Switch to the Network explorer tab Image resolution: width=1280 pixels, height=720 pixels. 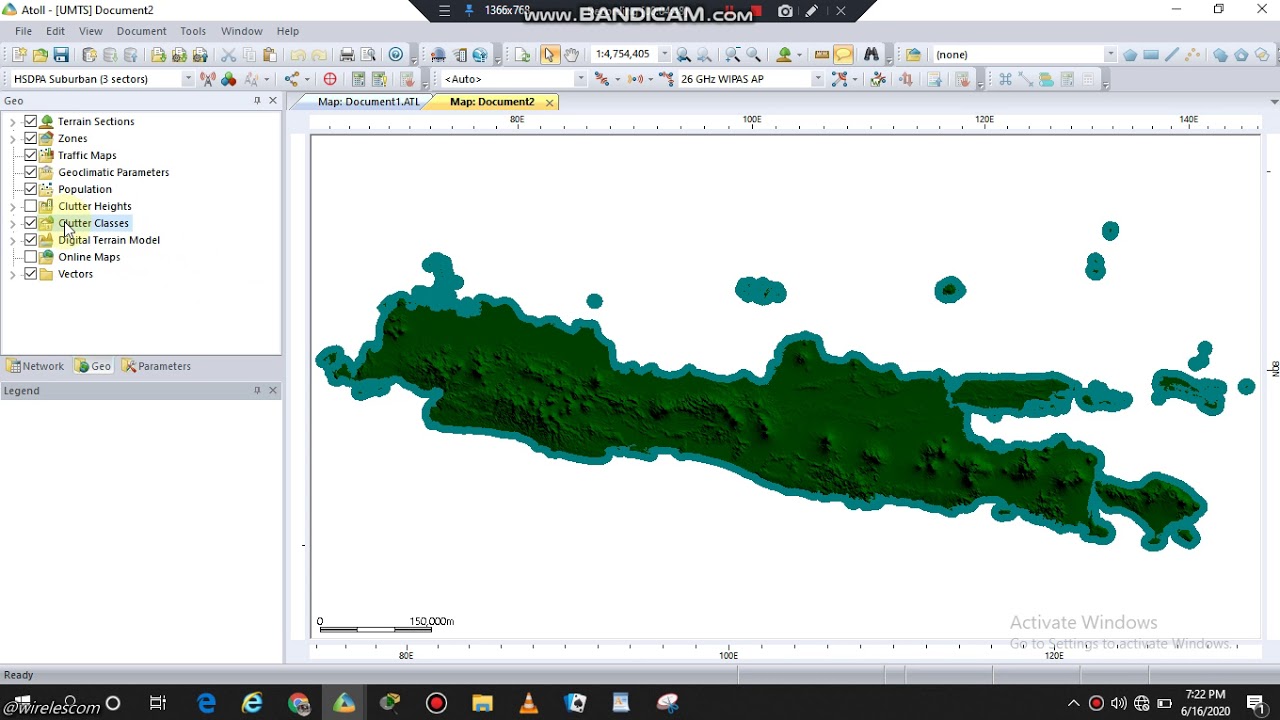[x=35, y=366]
